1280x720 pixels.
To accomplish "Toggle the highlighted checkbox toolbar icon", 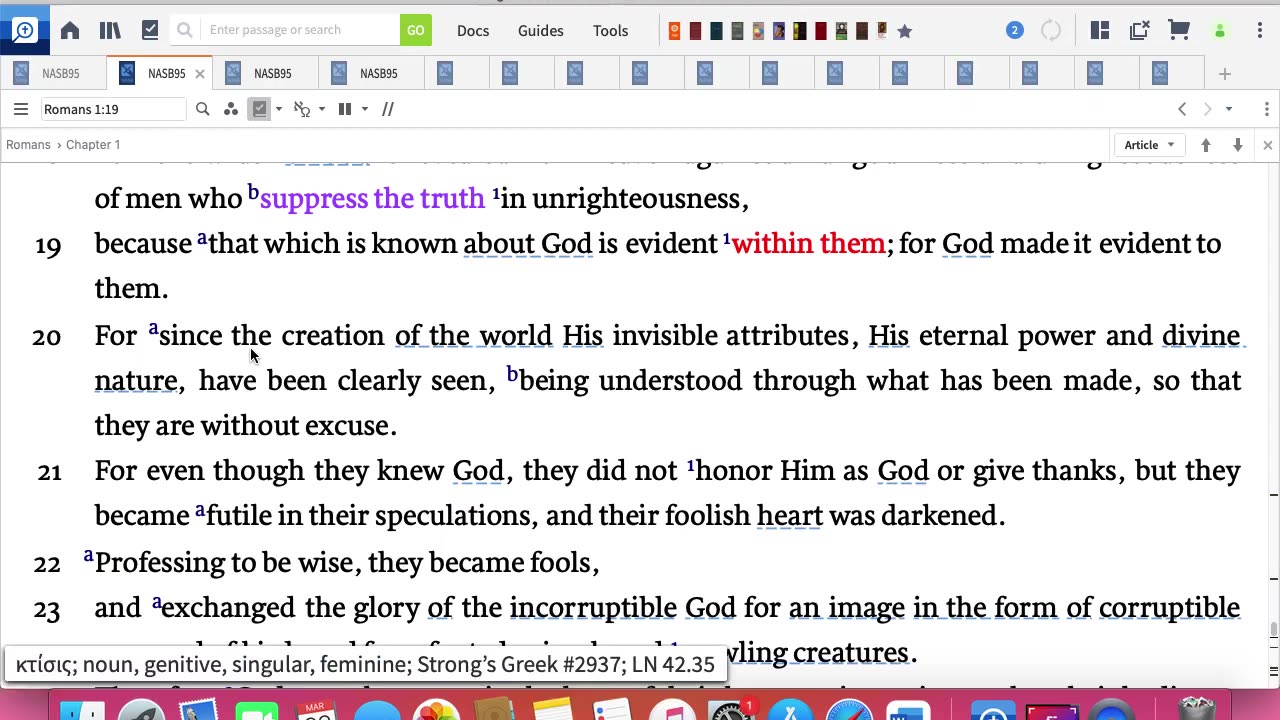I will 260,109.
